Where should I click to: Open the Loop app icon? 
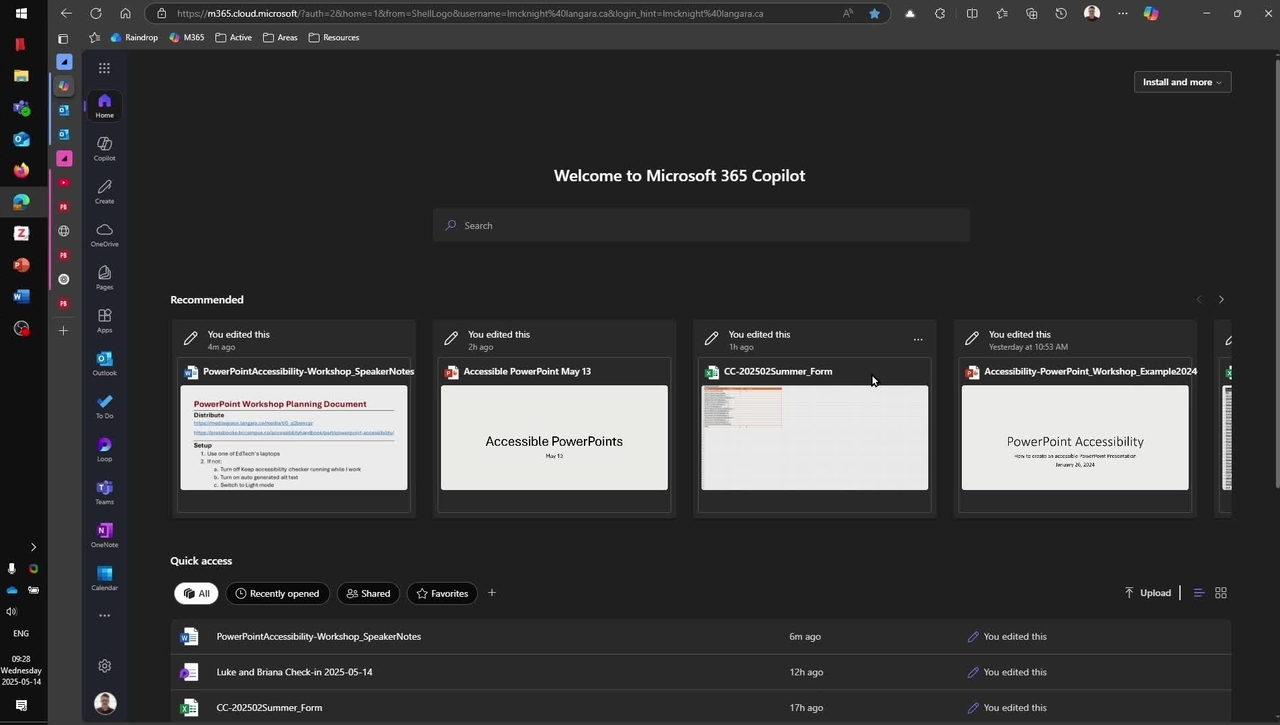click(x=104, y=449)
